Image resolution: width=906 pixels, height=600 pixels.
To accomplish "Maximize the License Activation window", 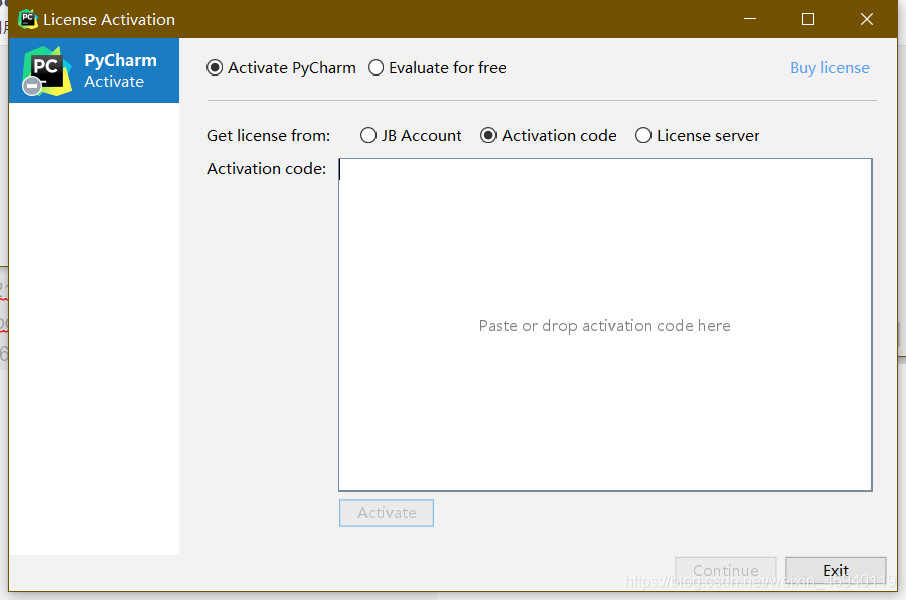I will click(x=808, y=19).
